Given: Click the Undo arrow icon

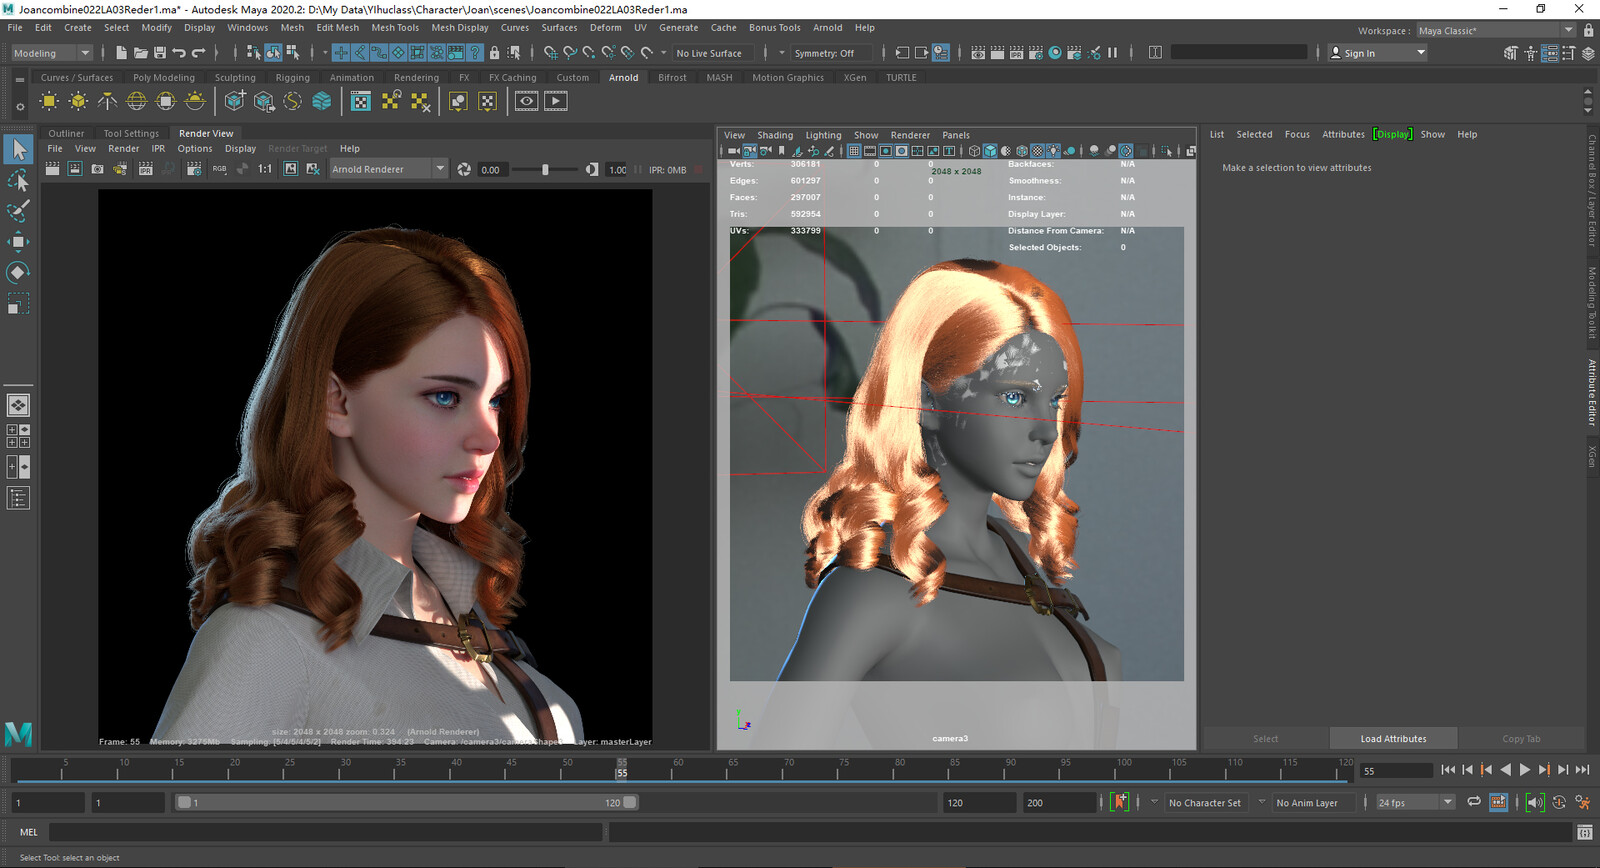Looking at the screenshot, I should (x=179, y=53).
